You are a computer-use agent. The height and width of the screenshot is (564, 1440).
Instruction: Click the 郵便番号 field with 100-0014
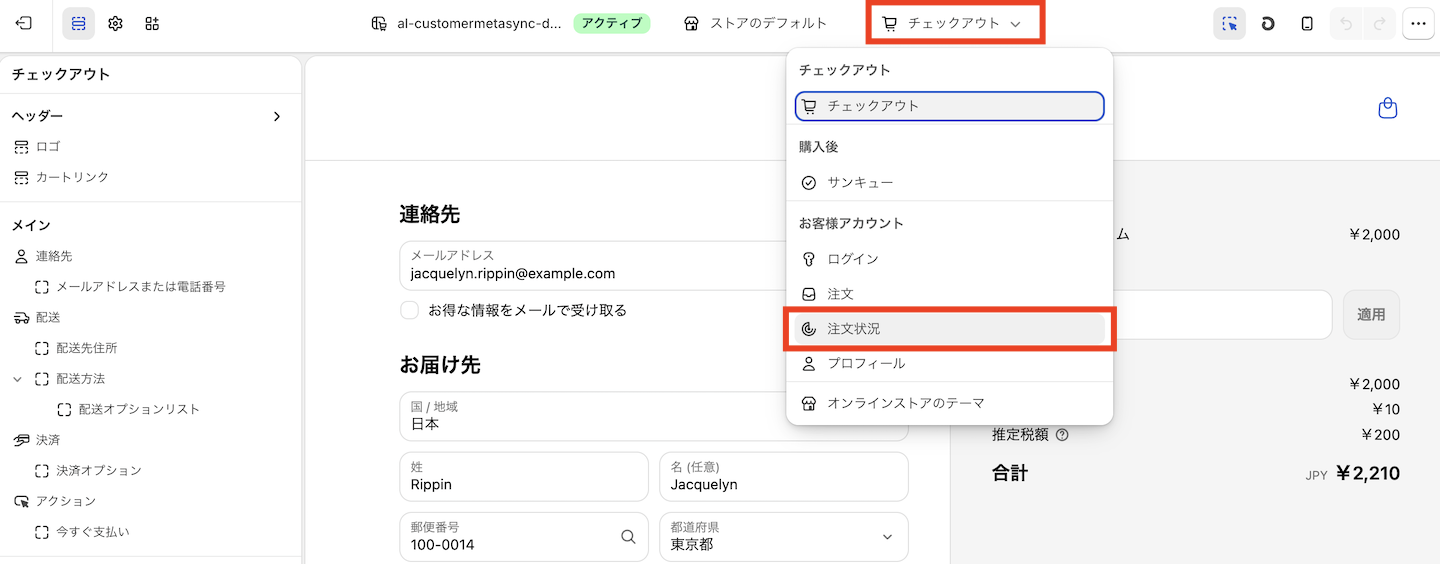[524, 537]
